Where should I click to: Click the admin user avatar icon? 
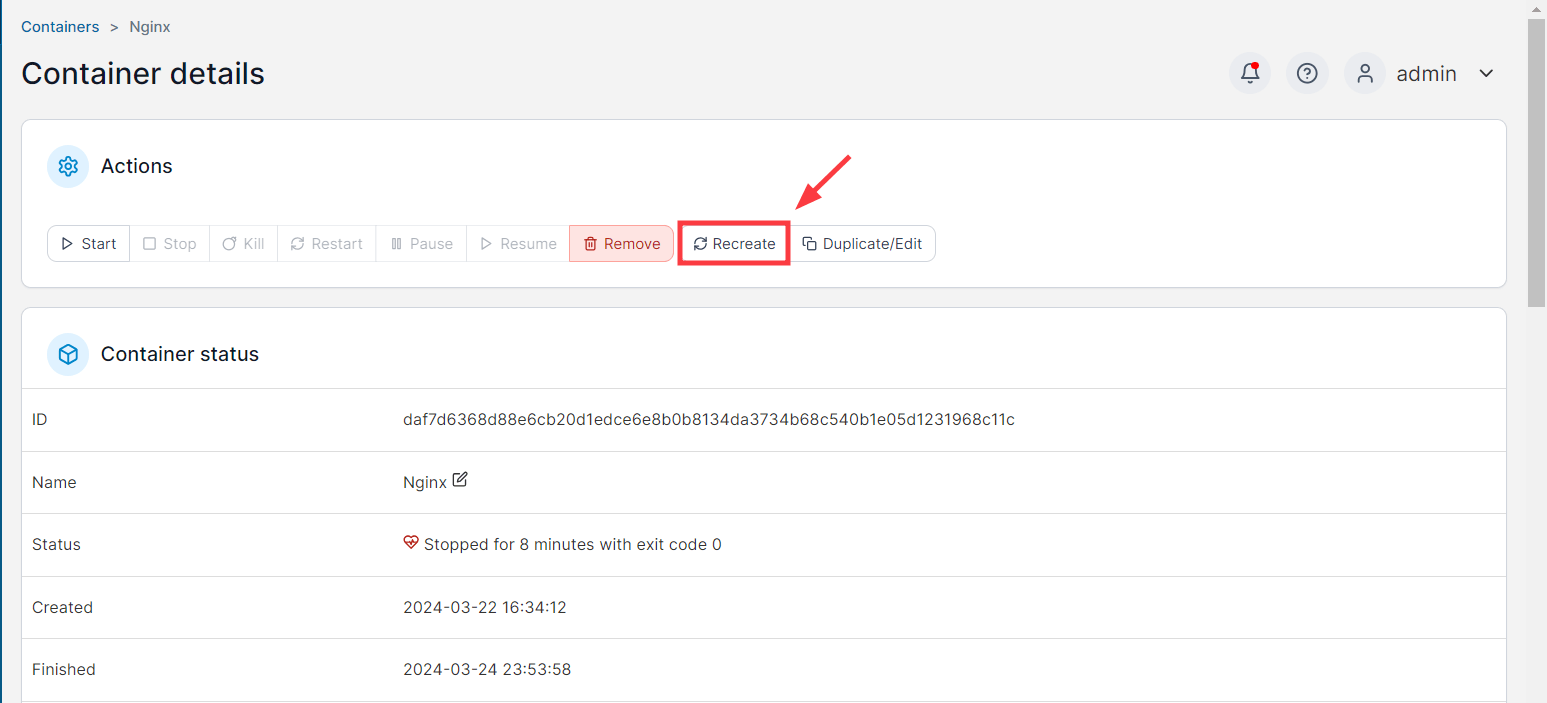1364,74
